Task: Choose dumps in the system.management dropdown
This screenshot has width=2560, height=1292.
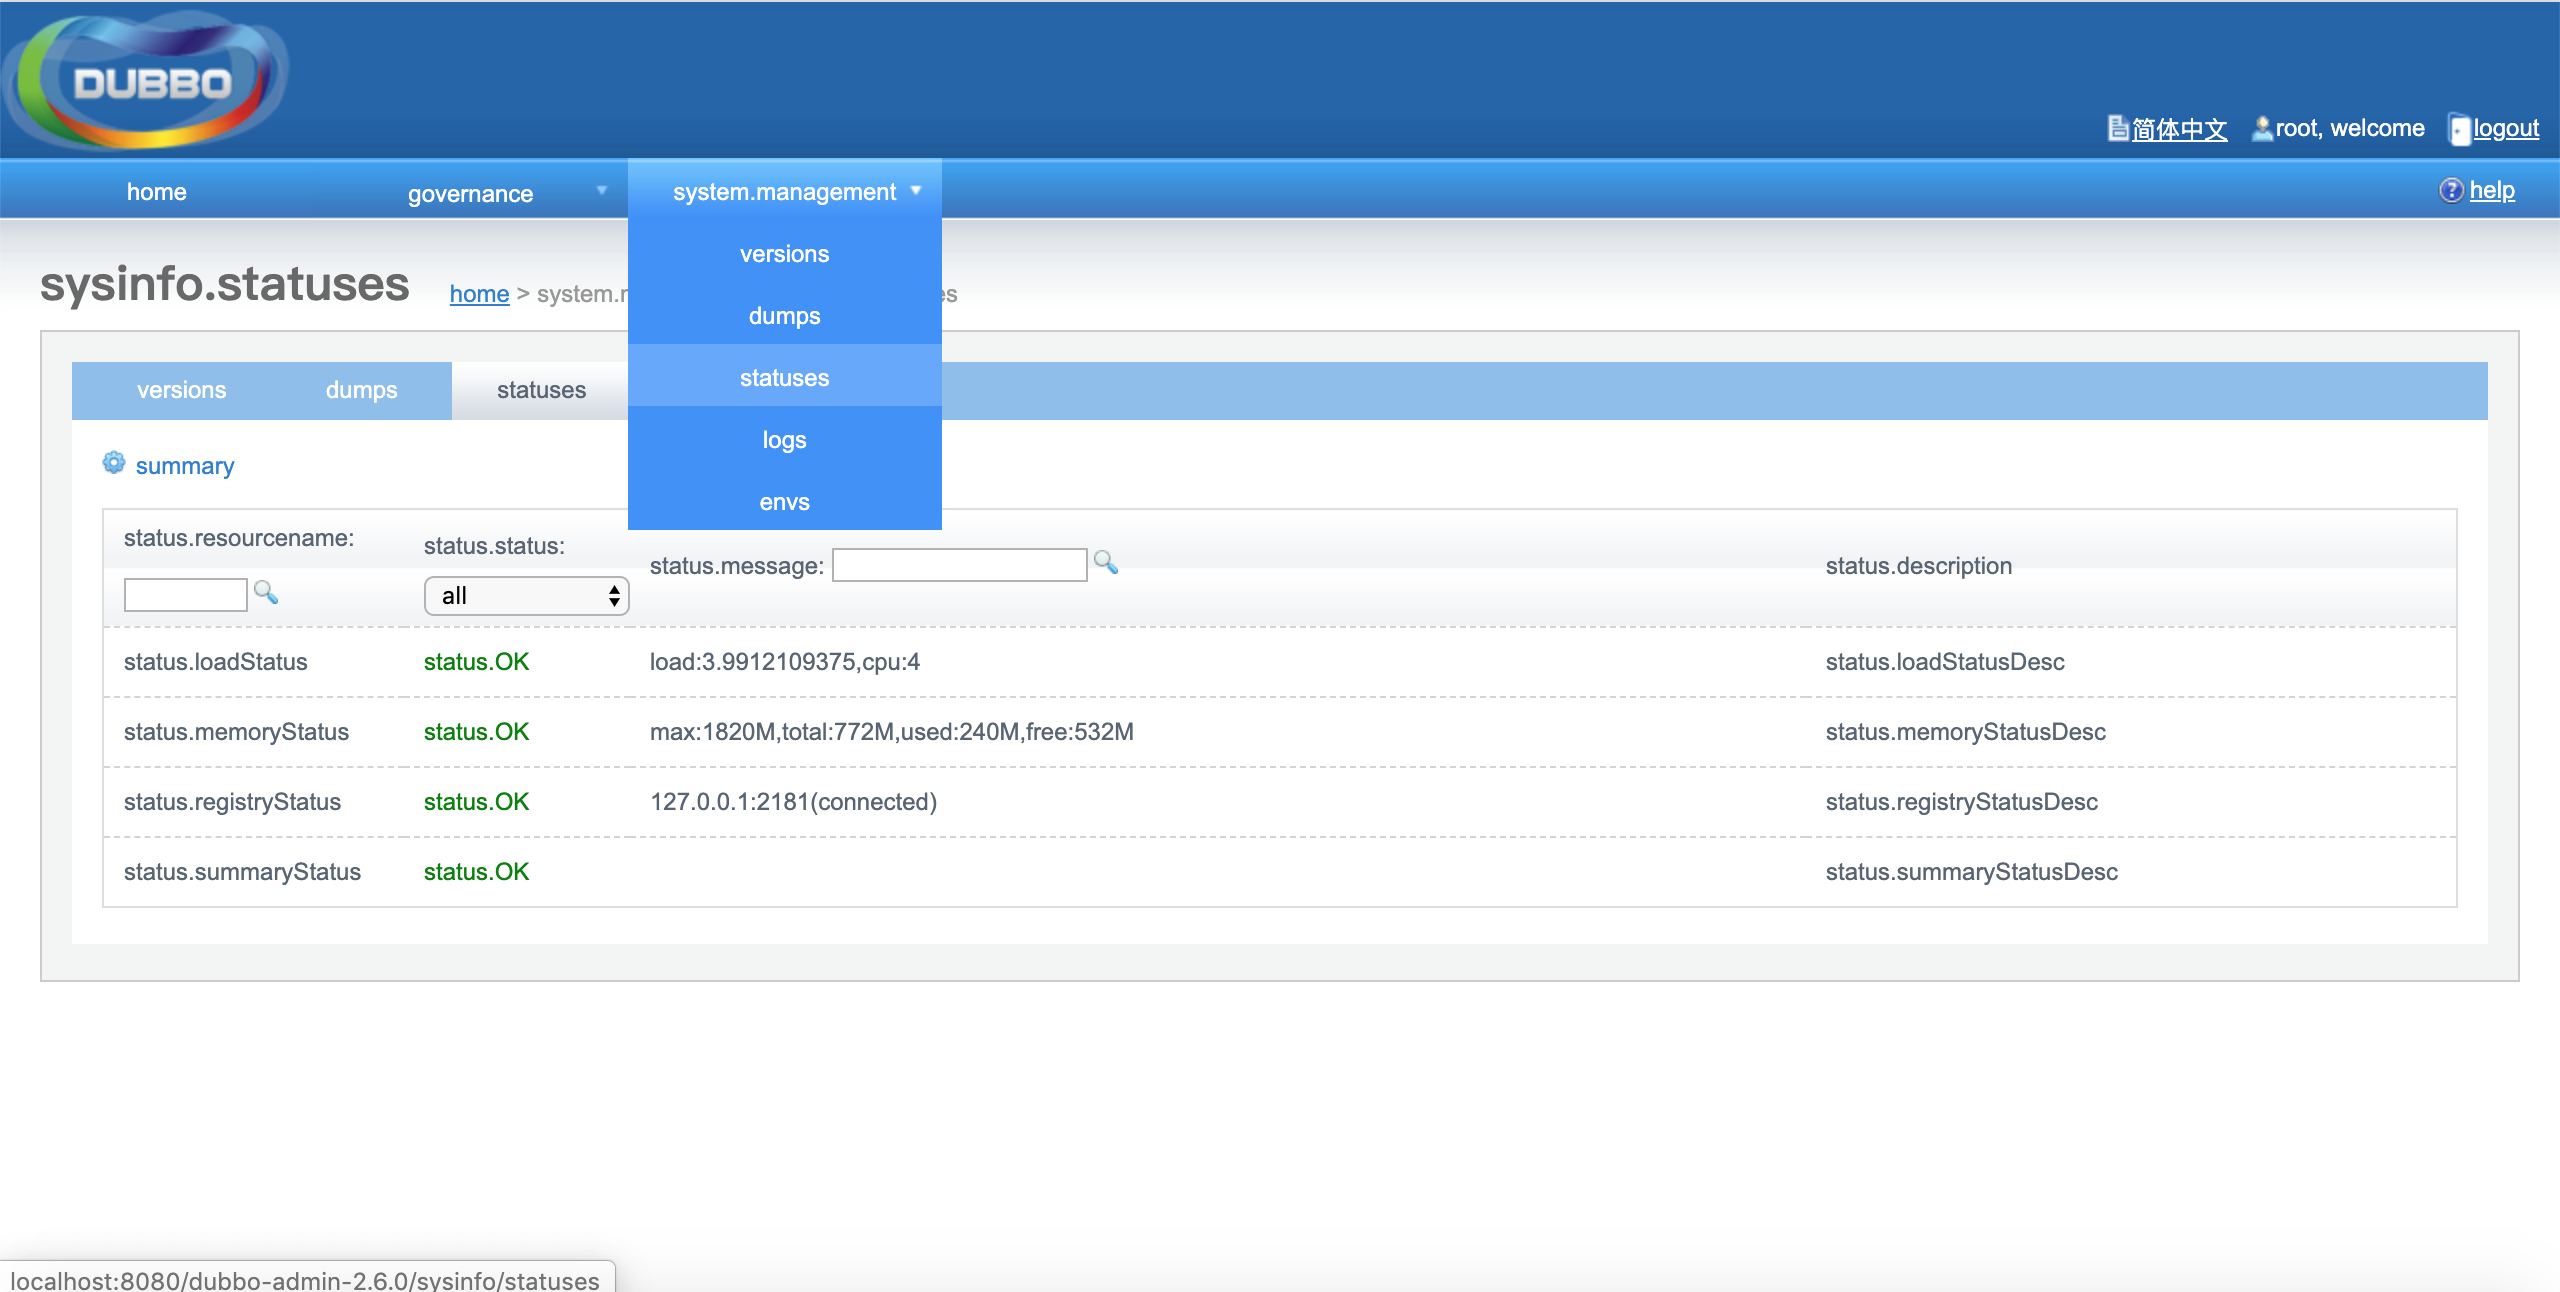Action: [x=784, y=316]
